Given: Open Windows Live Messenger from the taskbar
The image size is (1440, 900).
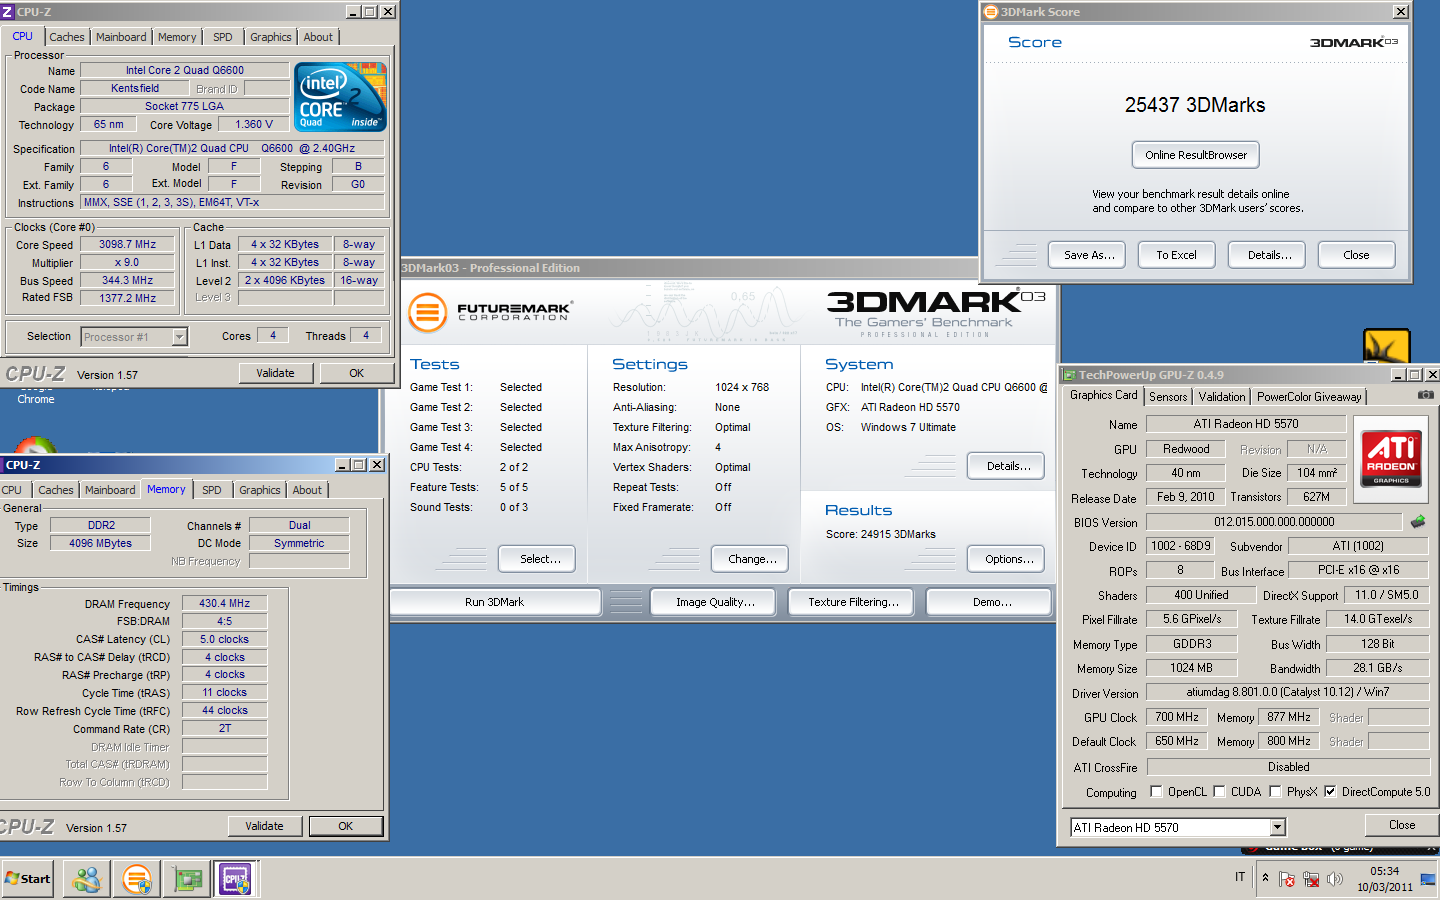Looking at the screenshot, I should pos(87,879).
